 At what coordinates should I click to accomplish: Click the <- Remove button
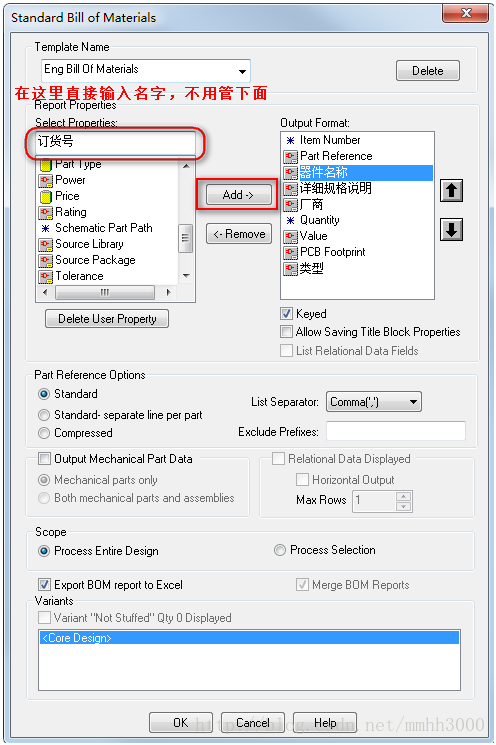click(x=238, y=234)
